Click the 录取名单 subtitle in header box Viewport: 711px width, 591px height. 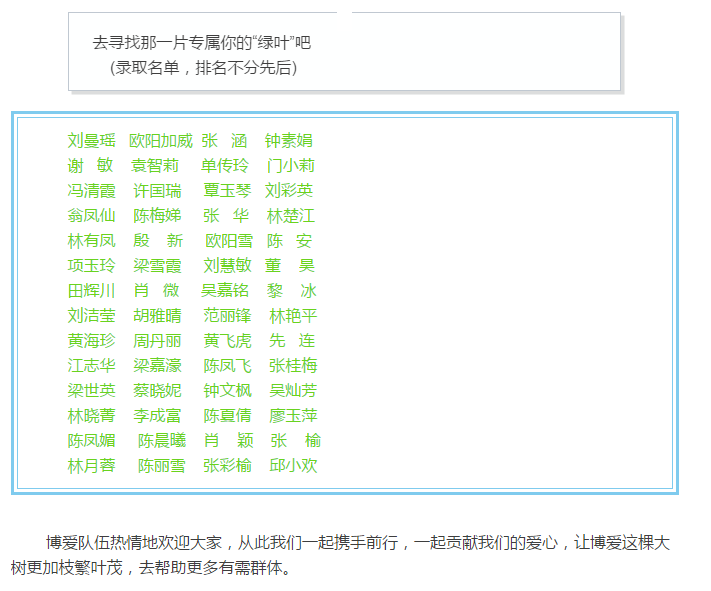pos(203,68)
